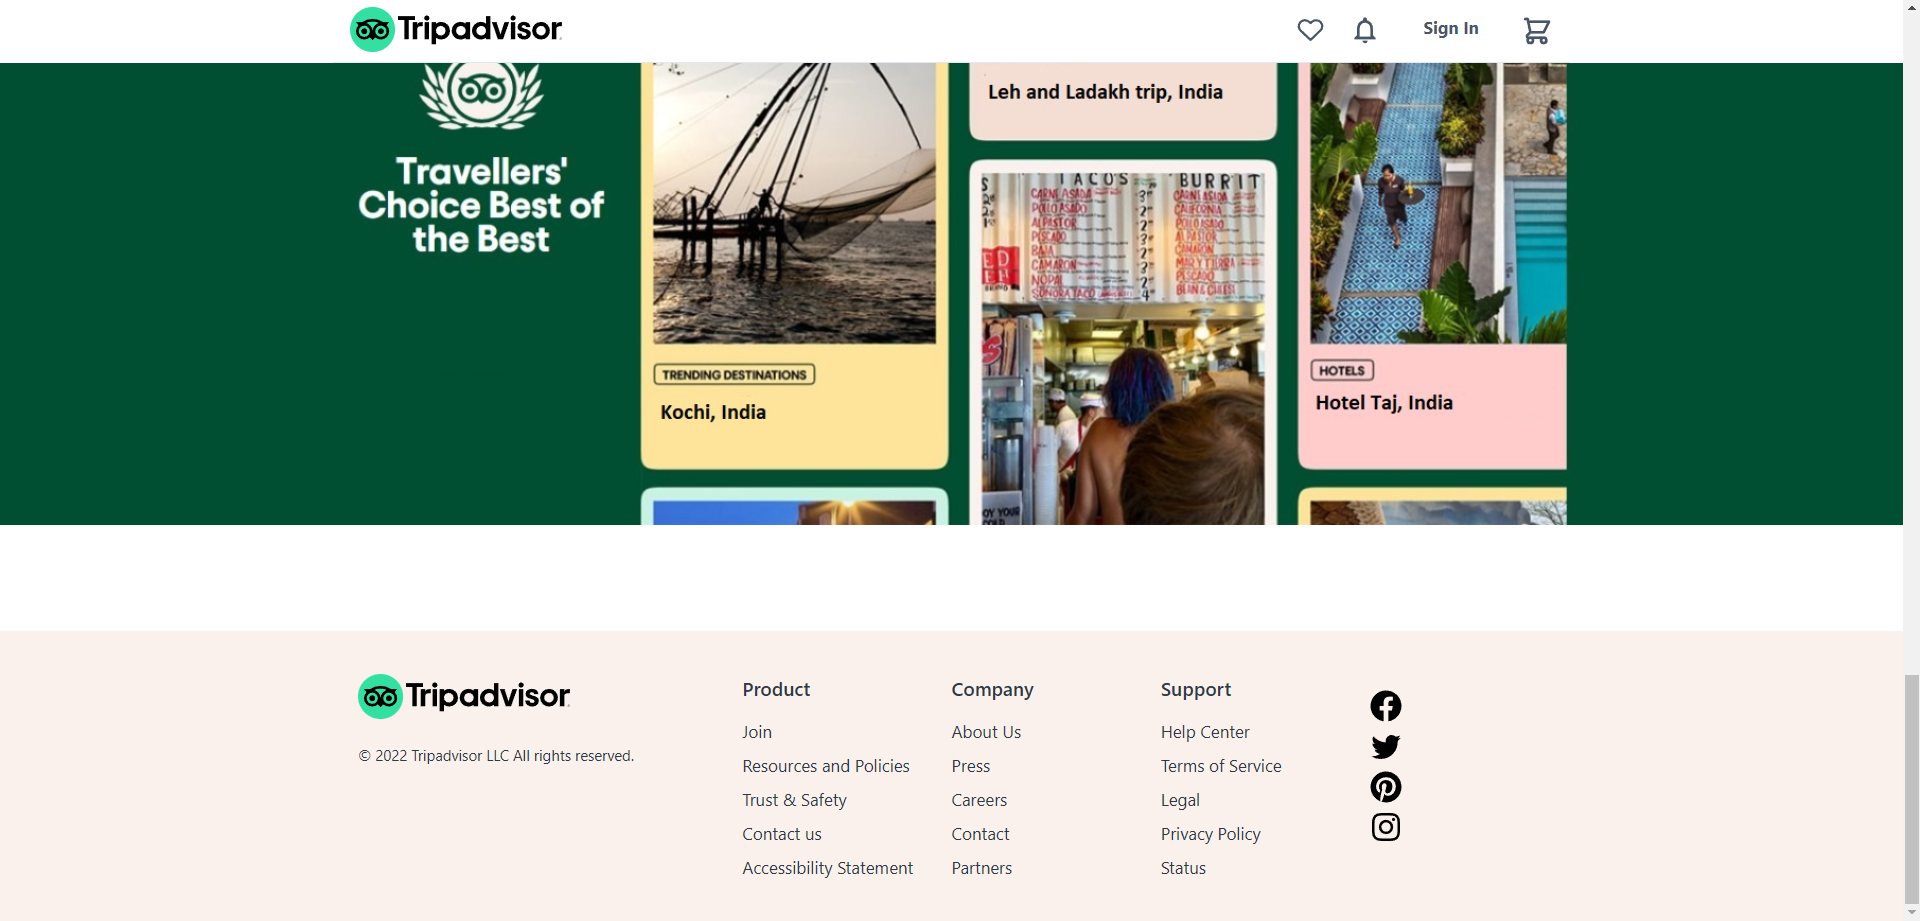The image size is (1920, 921).
Task: Click the footer Tripadvisor logo
Action: (x=464, y=696)
